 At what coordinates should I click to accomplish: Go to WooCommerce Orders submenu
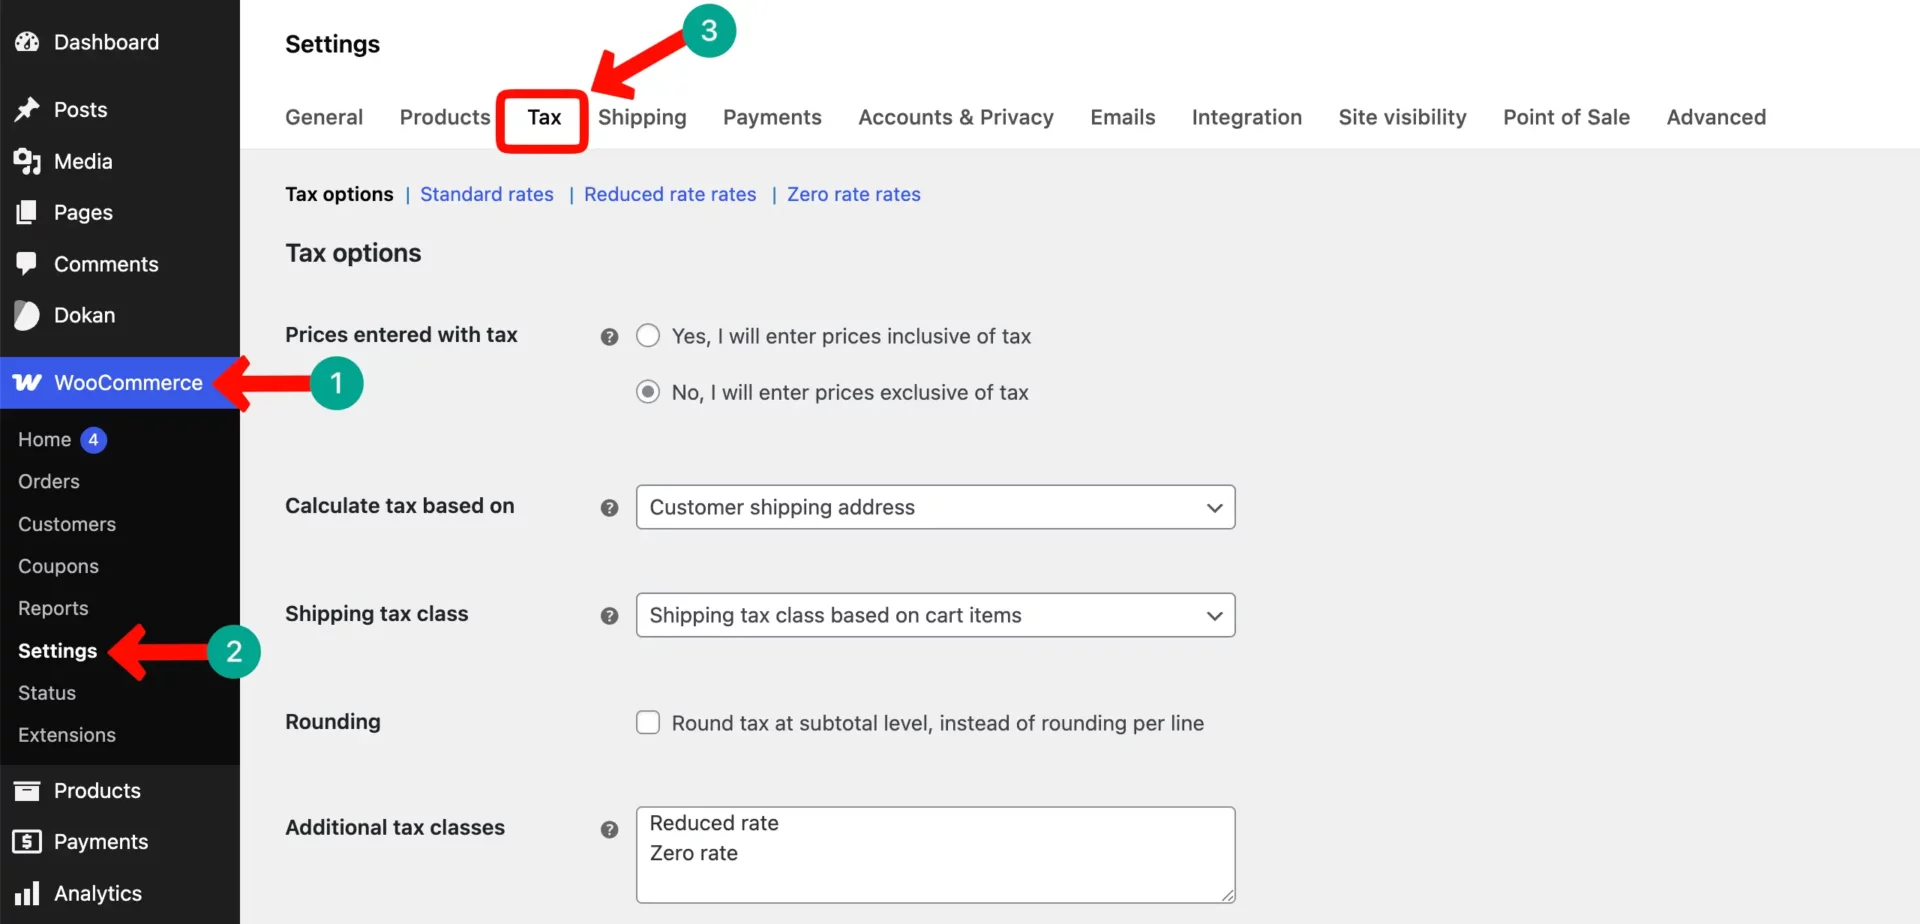point(49,482)
